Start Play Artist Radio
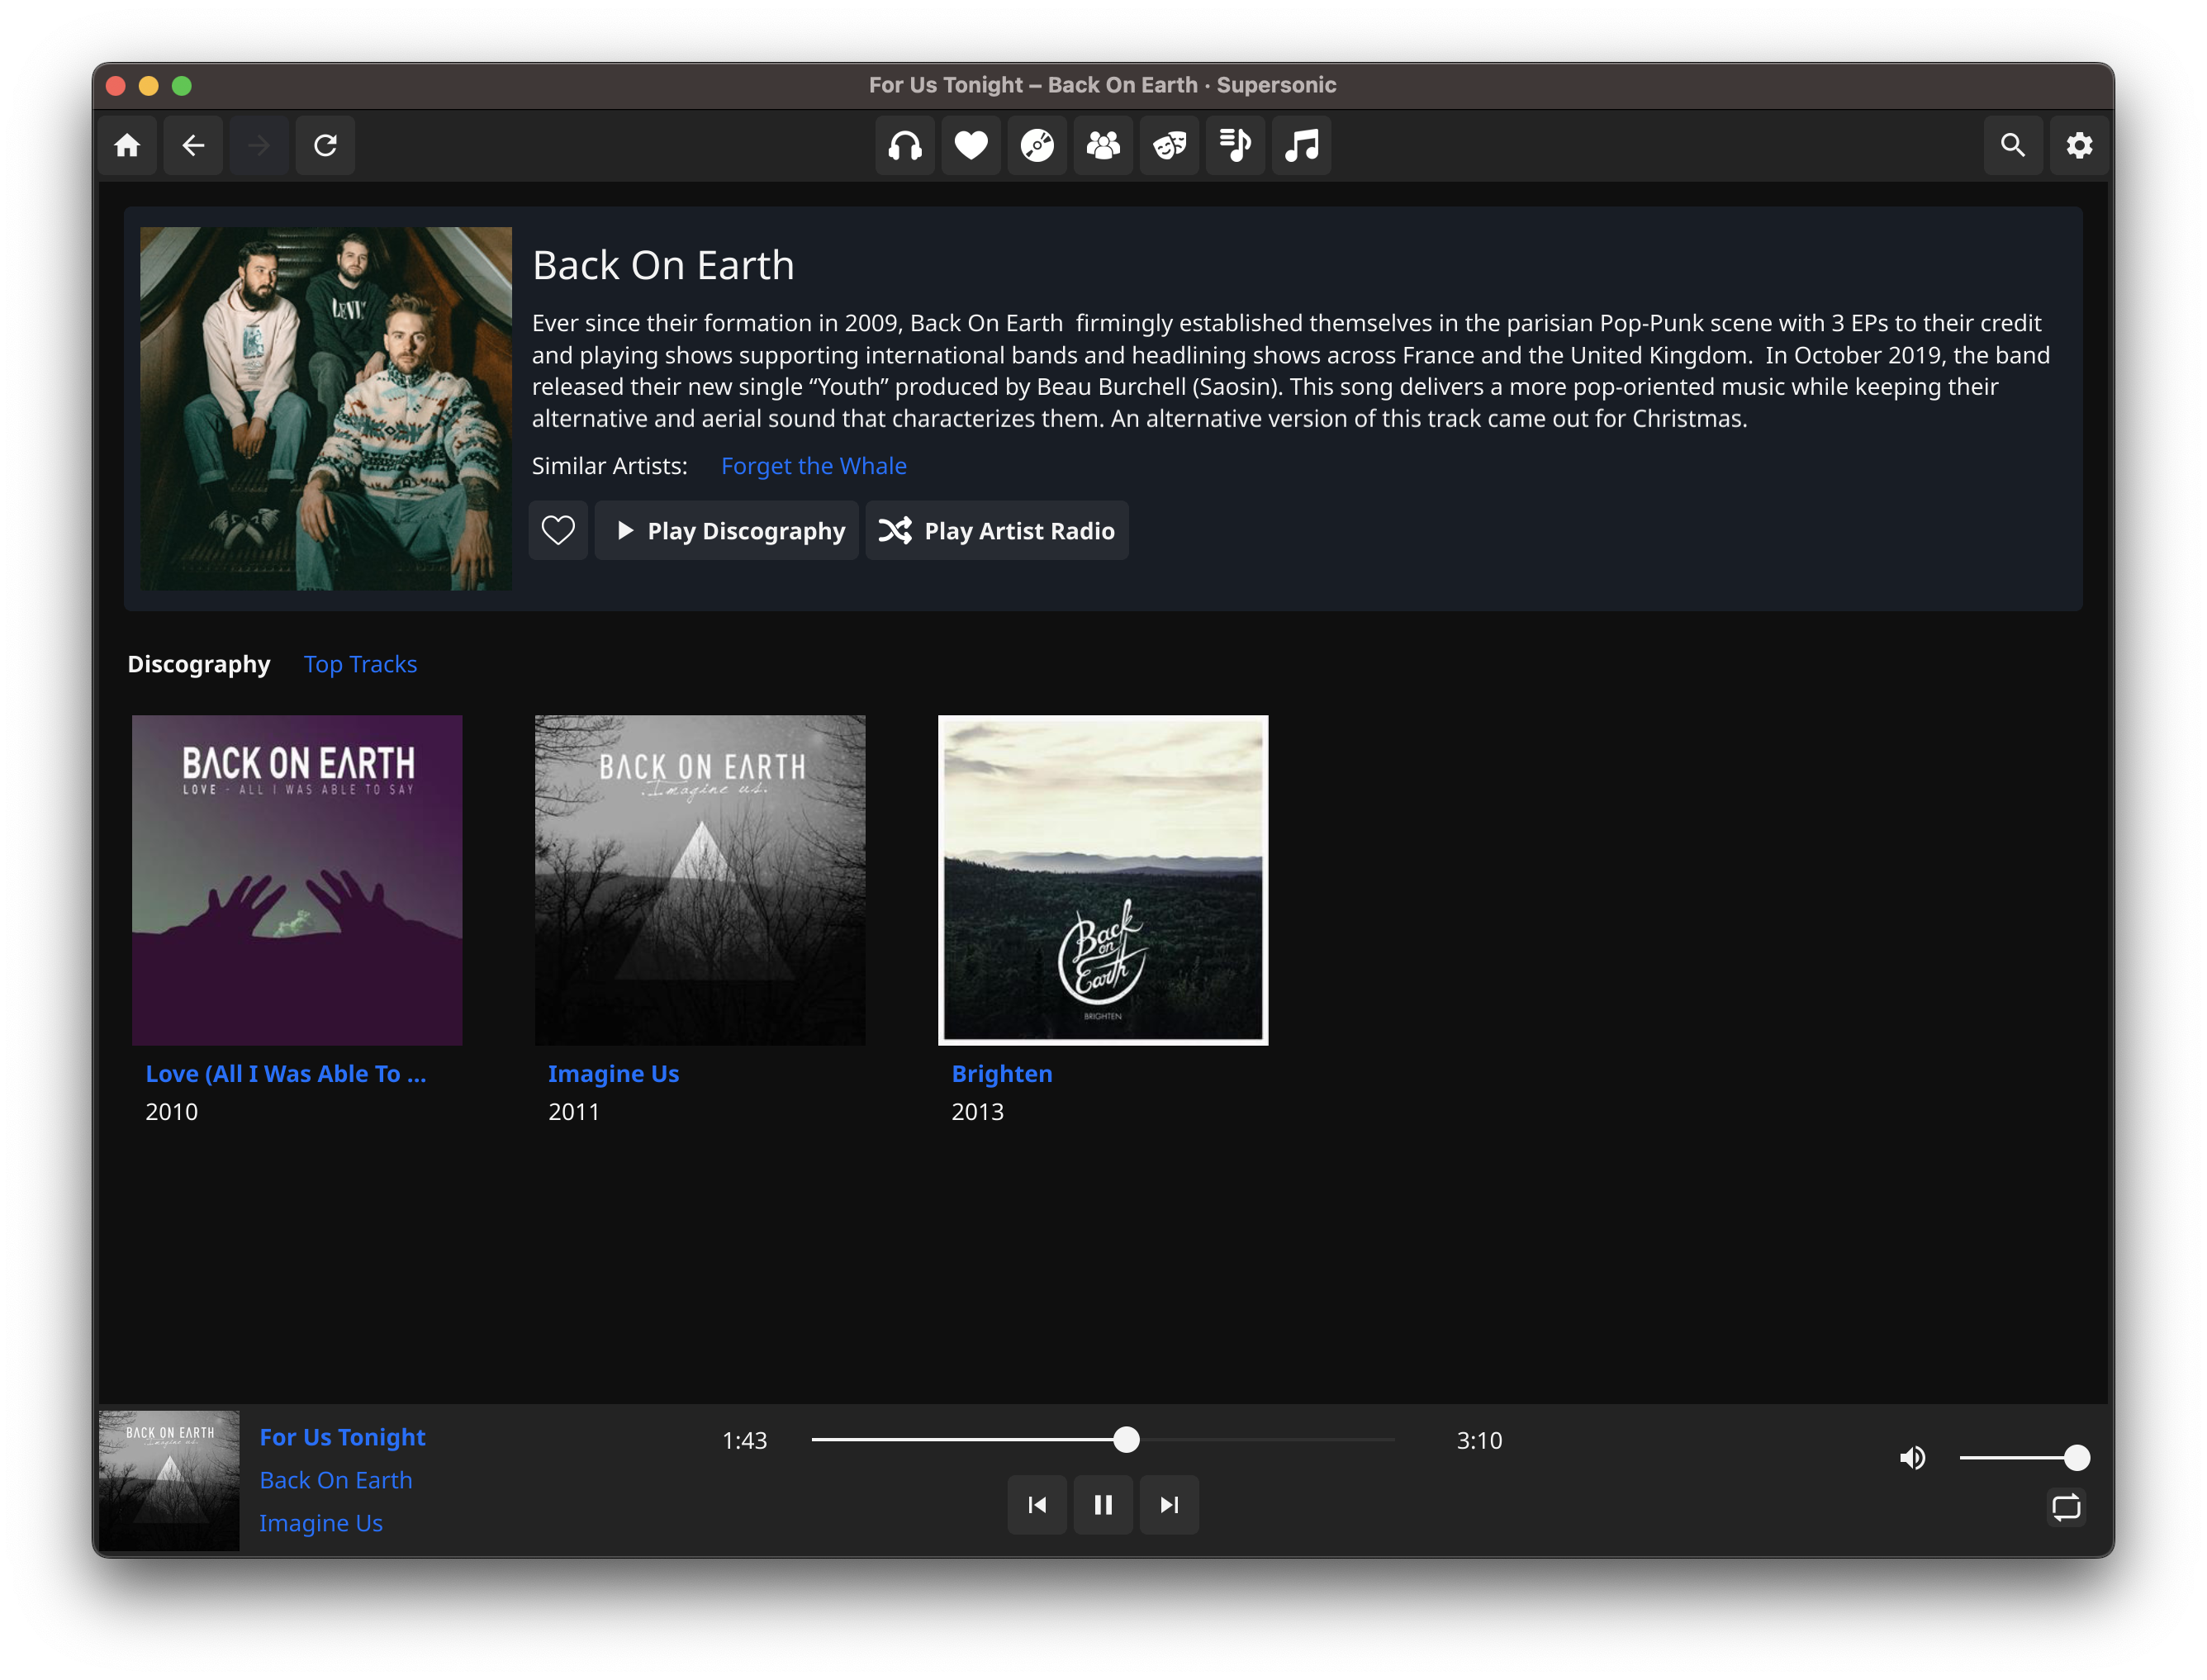This screenshot has height=1680, width=2207. pos(997,530)
